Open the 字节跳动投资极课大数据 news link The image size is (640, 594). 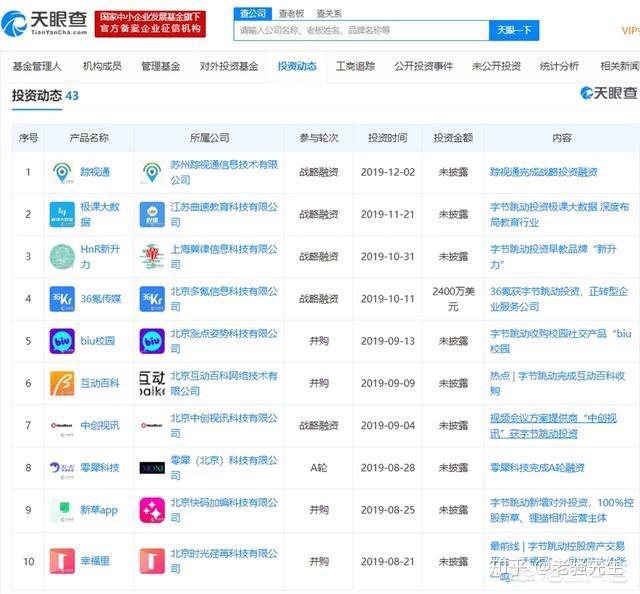click(560, 214)
